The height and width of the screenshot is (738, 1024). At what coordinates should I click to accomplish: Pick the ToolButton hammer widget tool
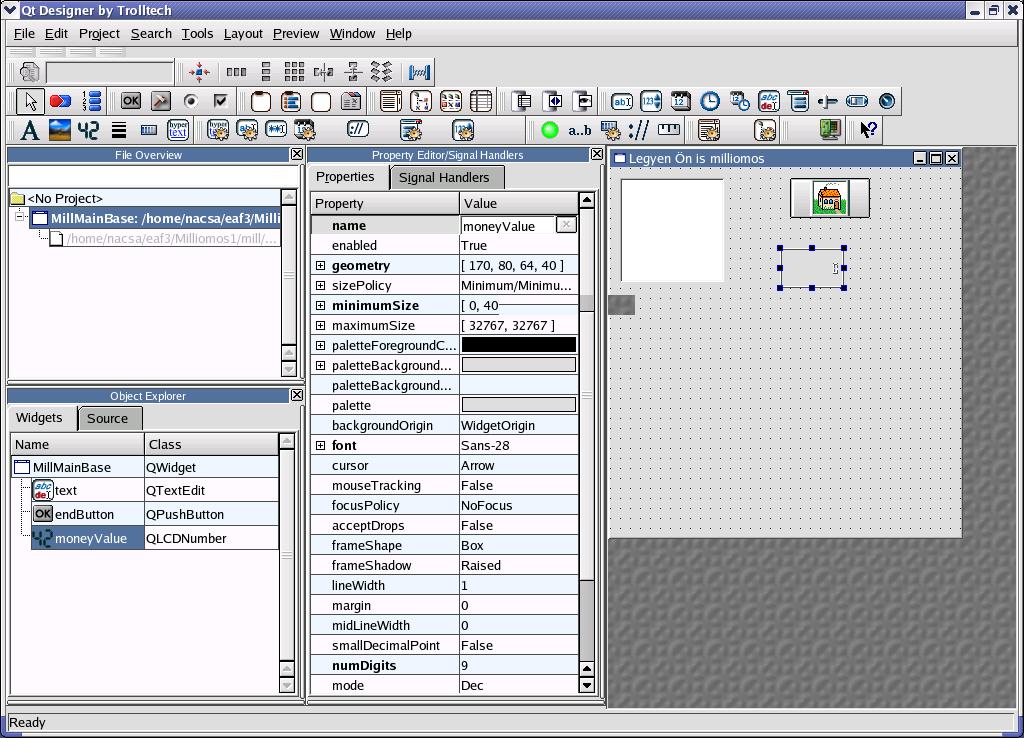coord(161,101)
